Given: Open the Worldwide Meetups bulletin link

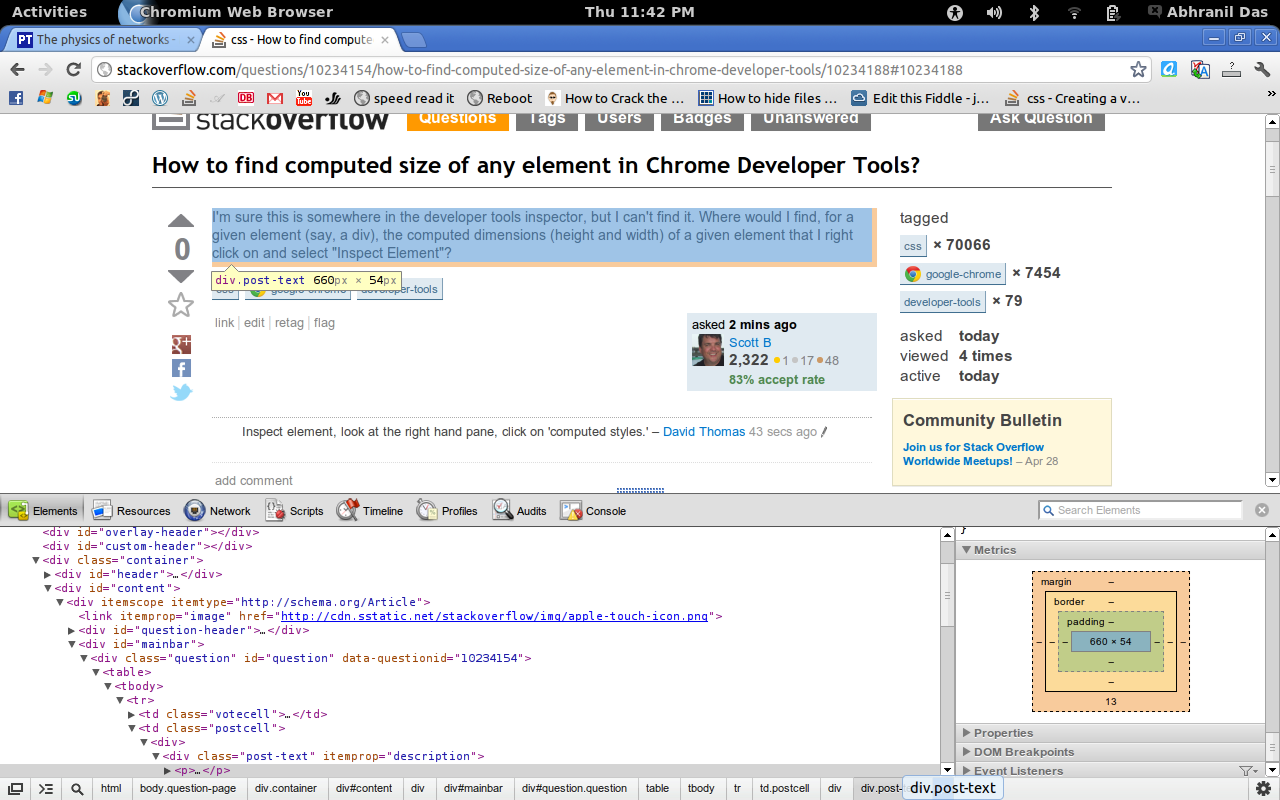Looking at the screenshot, I should pyautogui.click(x=973, y=454).
